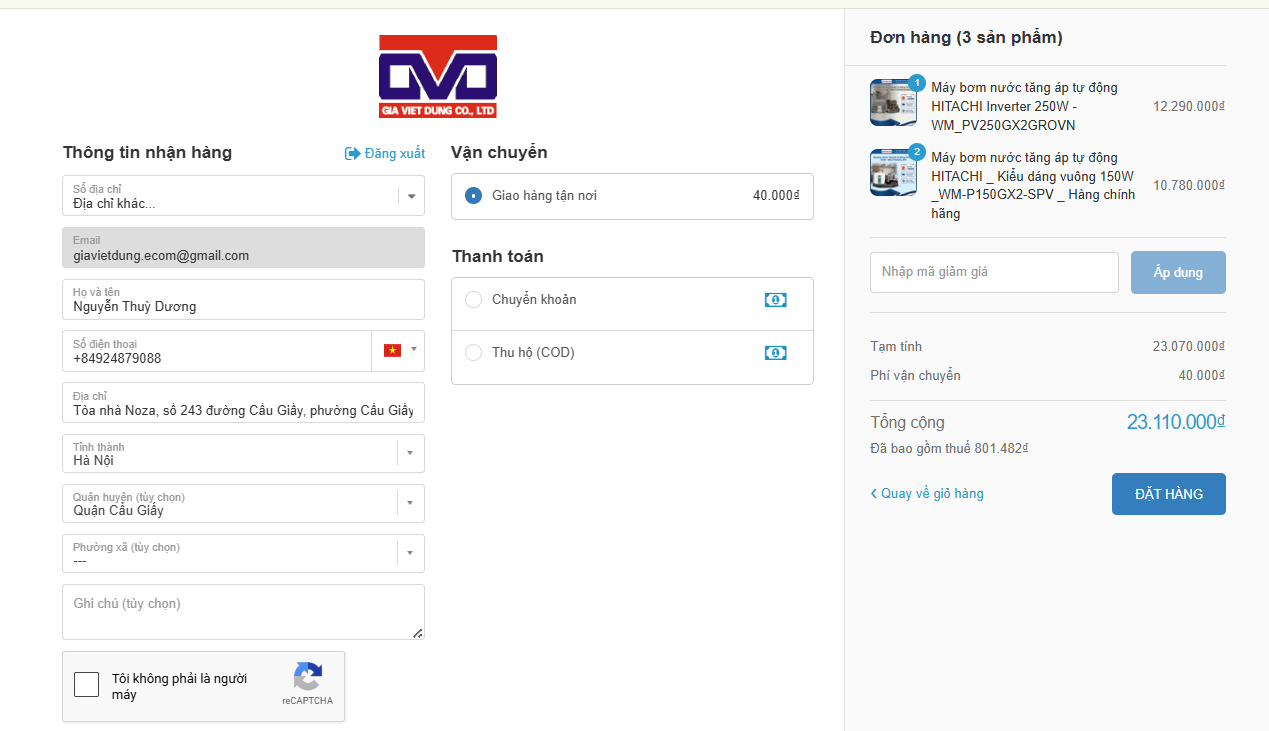Click price 12.290.000đ
1269x731 pixels.
1189,106
